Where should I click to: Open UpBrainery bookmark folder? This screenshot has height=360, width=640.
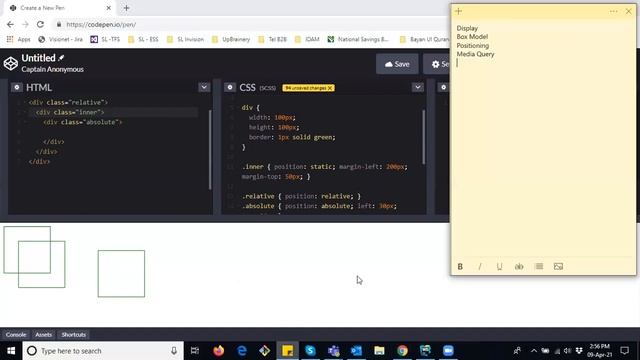coord(231,39)
